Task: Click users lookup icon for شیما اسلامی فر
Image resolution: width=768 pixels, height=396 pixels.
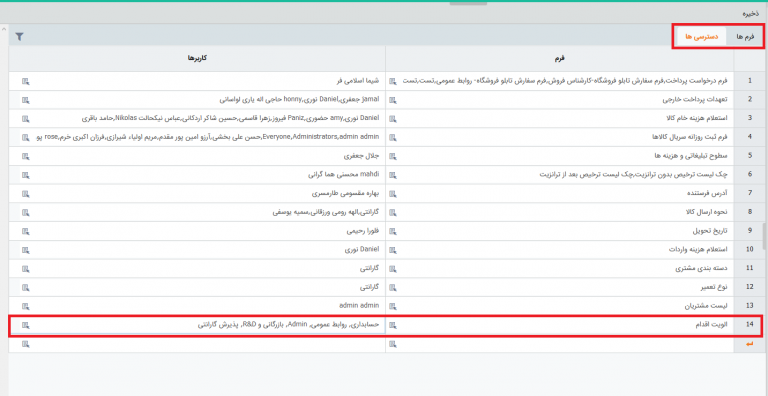Action: point(25,81)
